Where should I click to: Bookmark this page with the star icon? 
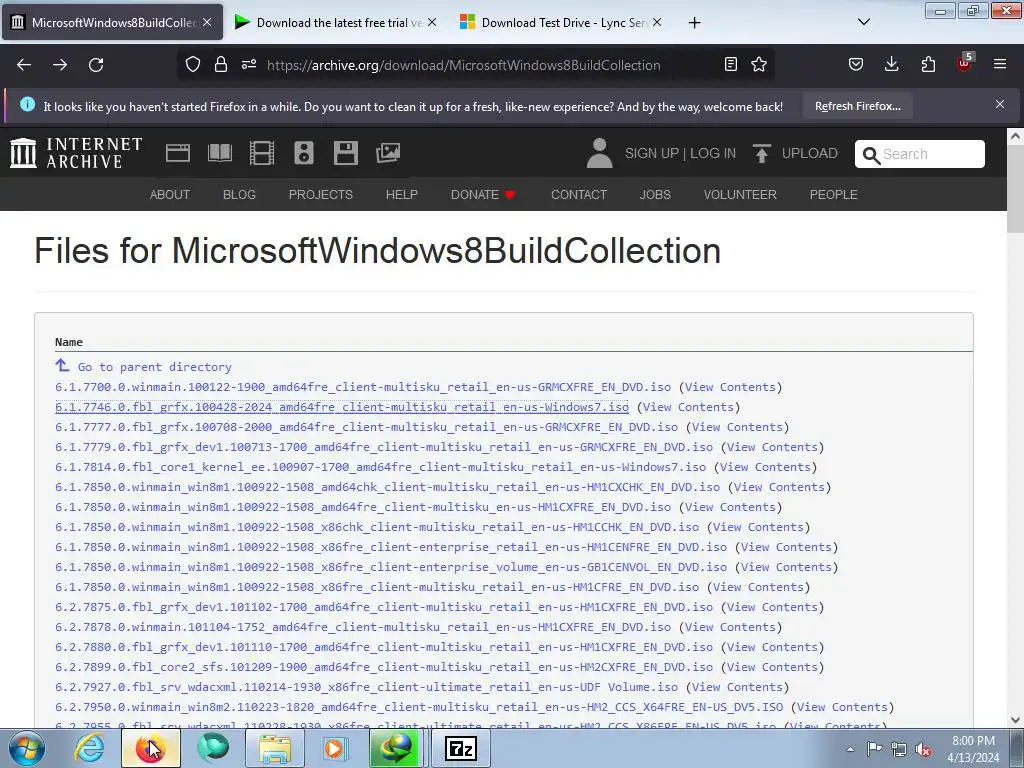759,64
